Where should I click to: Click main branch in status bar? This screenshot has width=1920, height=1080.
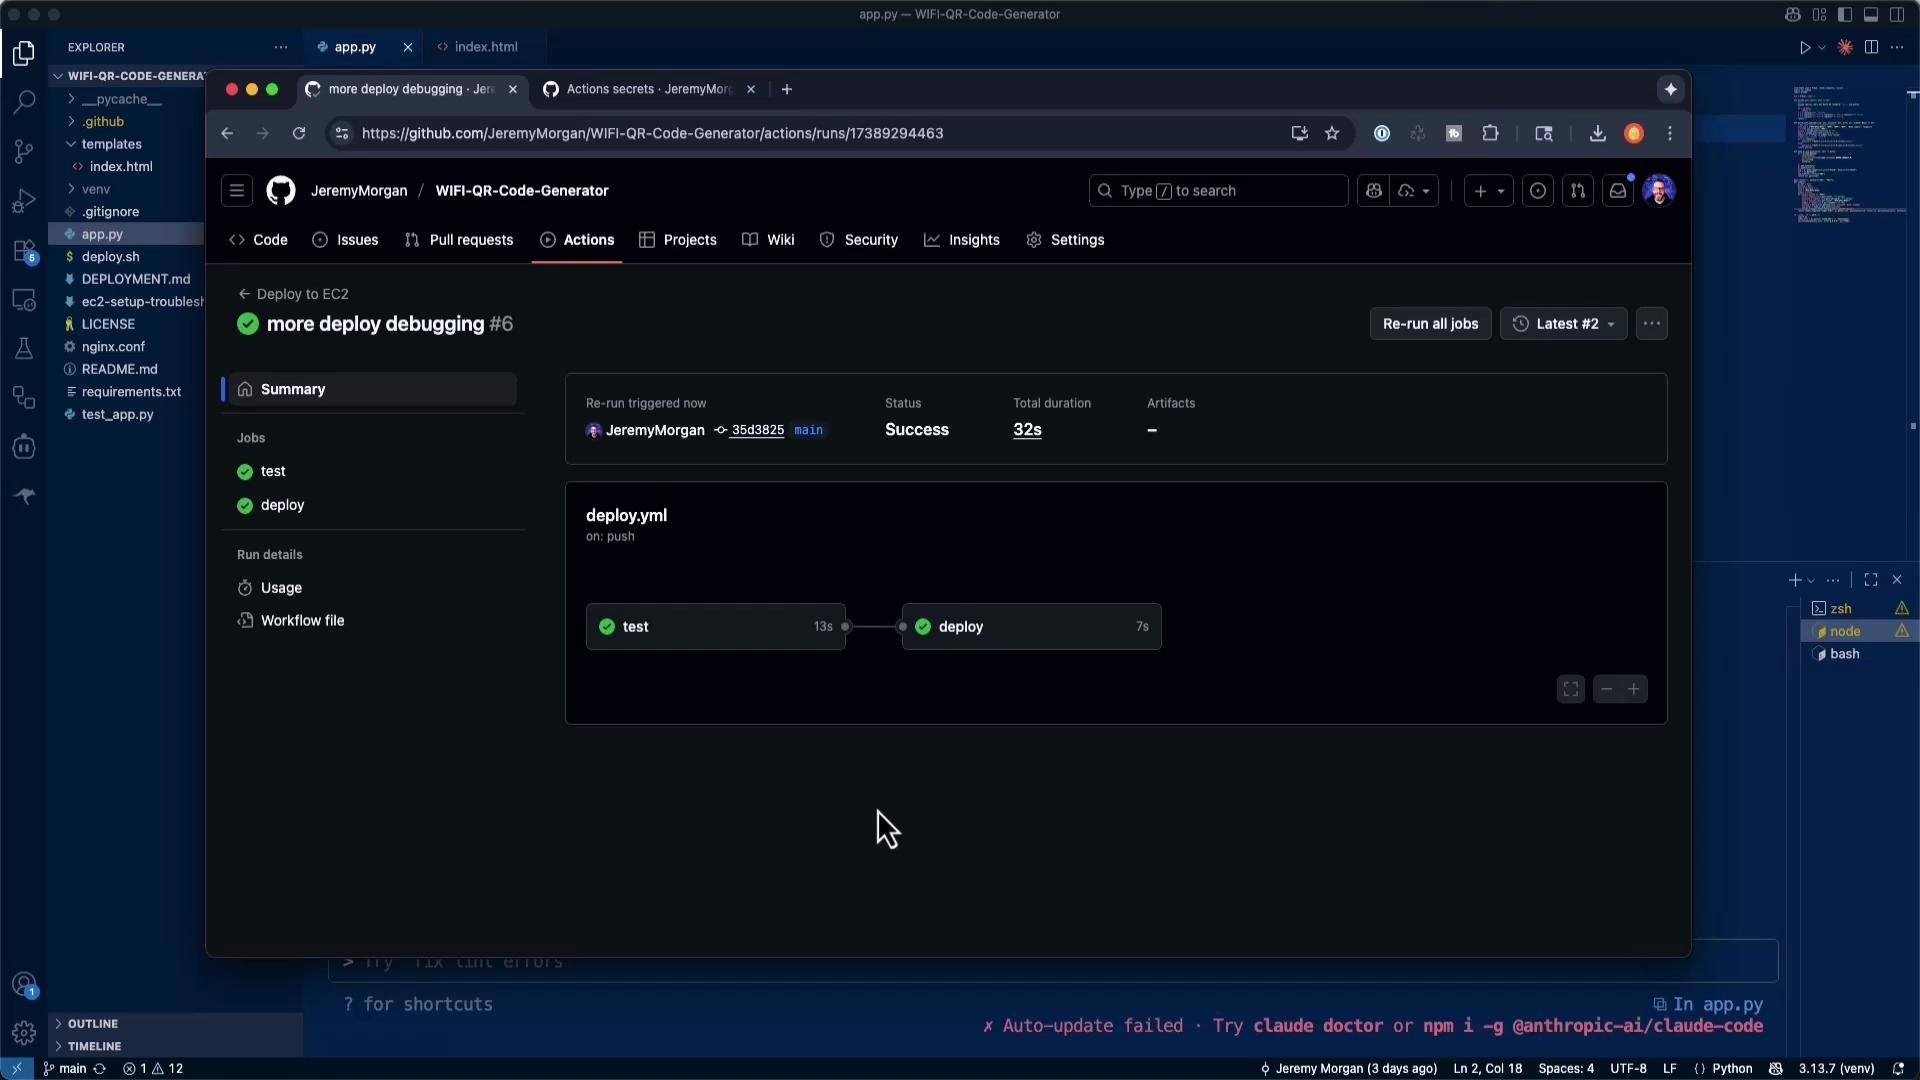coord(64,1068)
